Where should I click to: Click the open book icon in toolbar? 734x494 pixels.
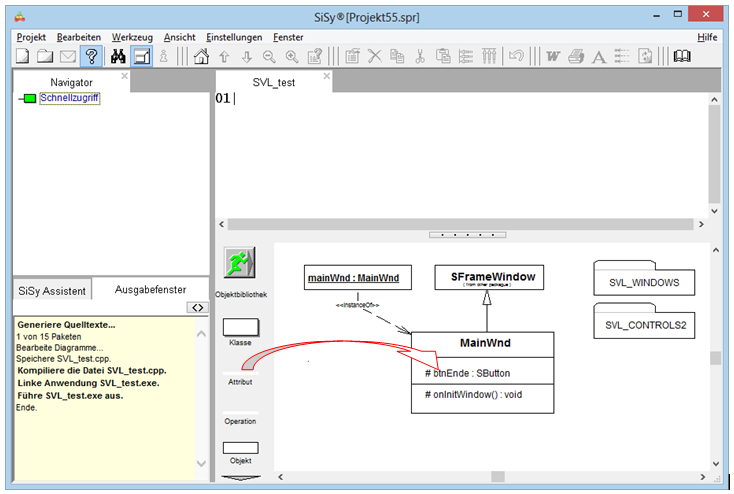pyautogui.click(x=681, y=57)
